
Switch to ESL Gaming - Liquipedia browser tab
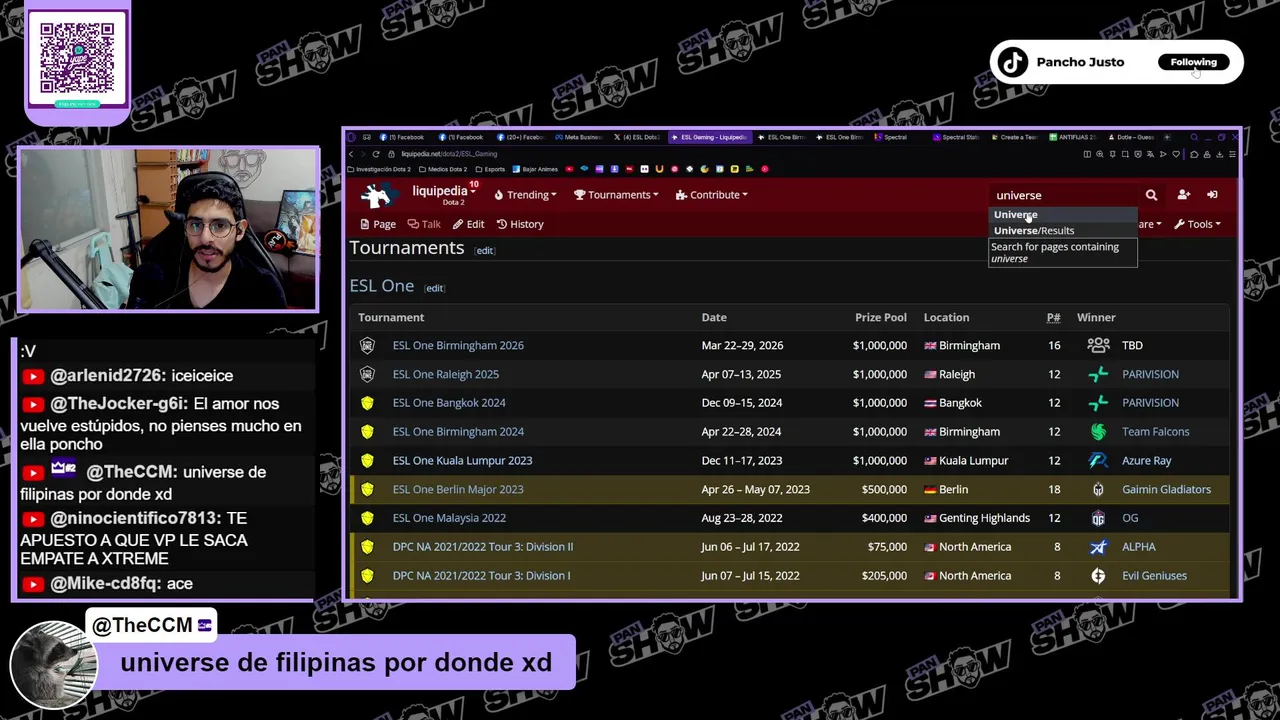709,137
